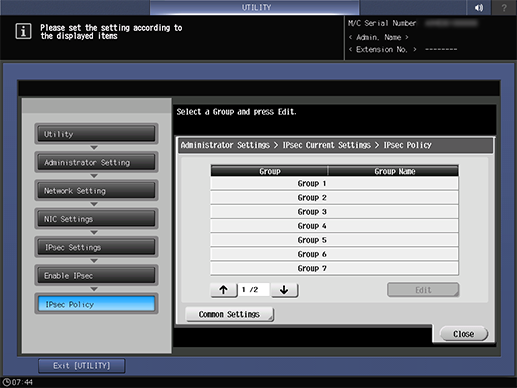Screen dimensions: 517x388
Task: Click the 07:44 time display
Action: (x=22, y=382)
